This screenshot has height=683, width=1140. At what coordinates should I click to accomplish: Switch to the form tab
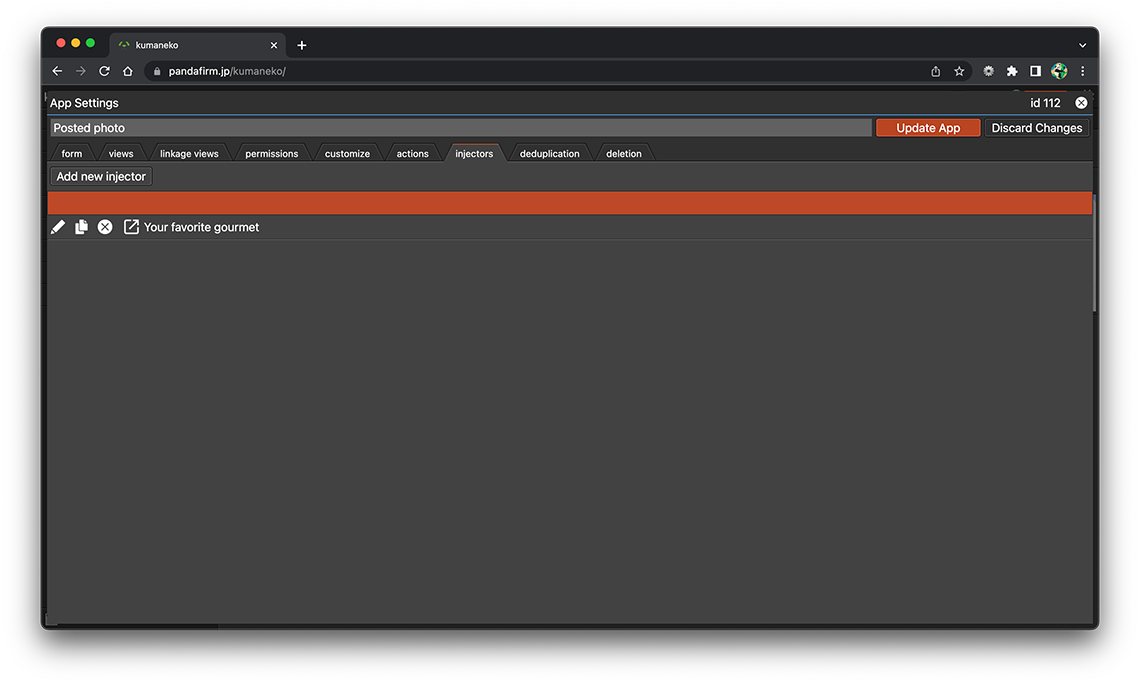click(x=72, y=154)
